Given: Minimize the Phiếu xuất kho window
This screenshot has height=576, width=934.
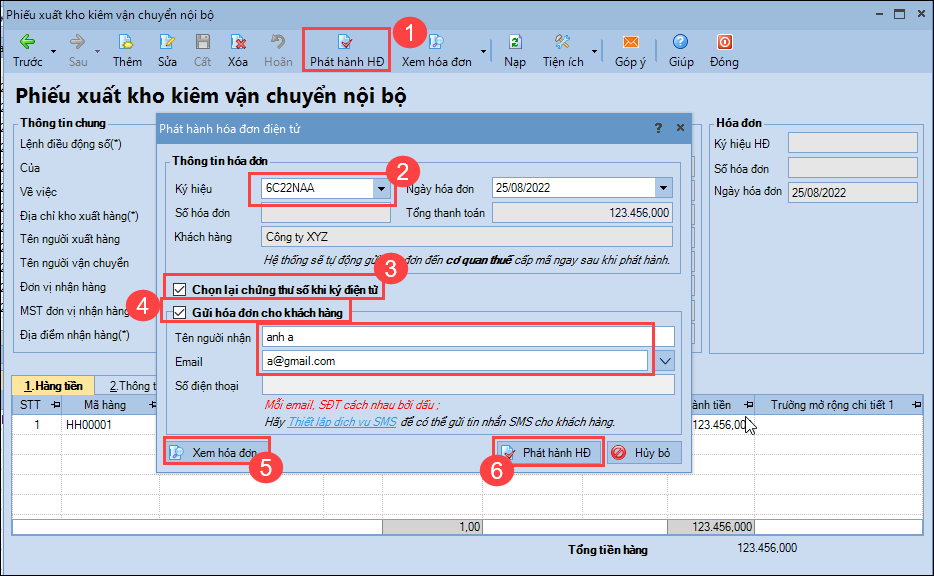Looking at the screenshot, I should [879, 14].
